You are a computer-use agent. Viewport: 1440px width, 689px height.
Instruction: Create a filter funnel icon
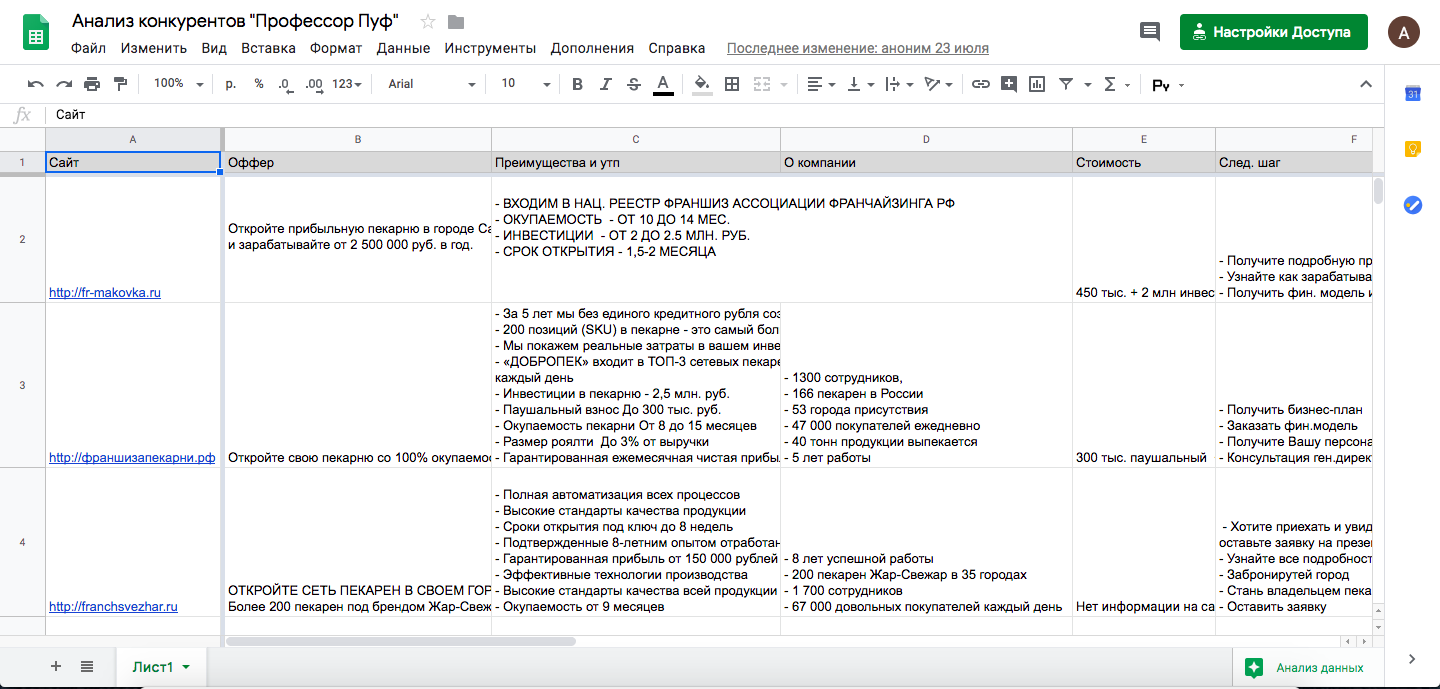coord(1066,84)
